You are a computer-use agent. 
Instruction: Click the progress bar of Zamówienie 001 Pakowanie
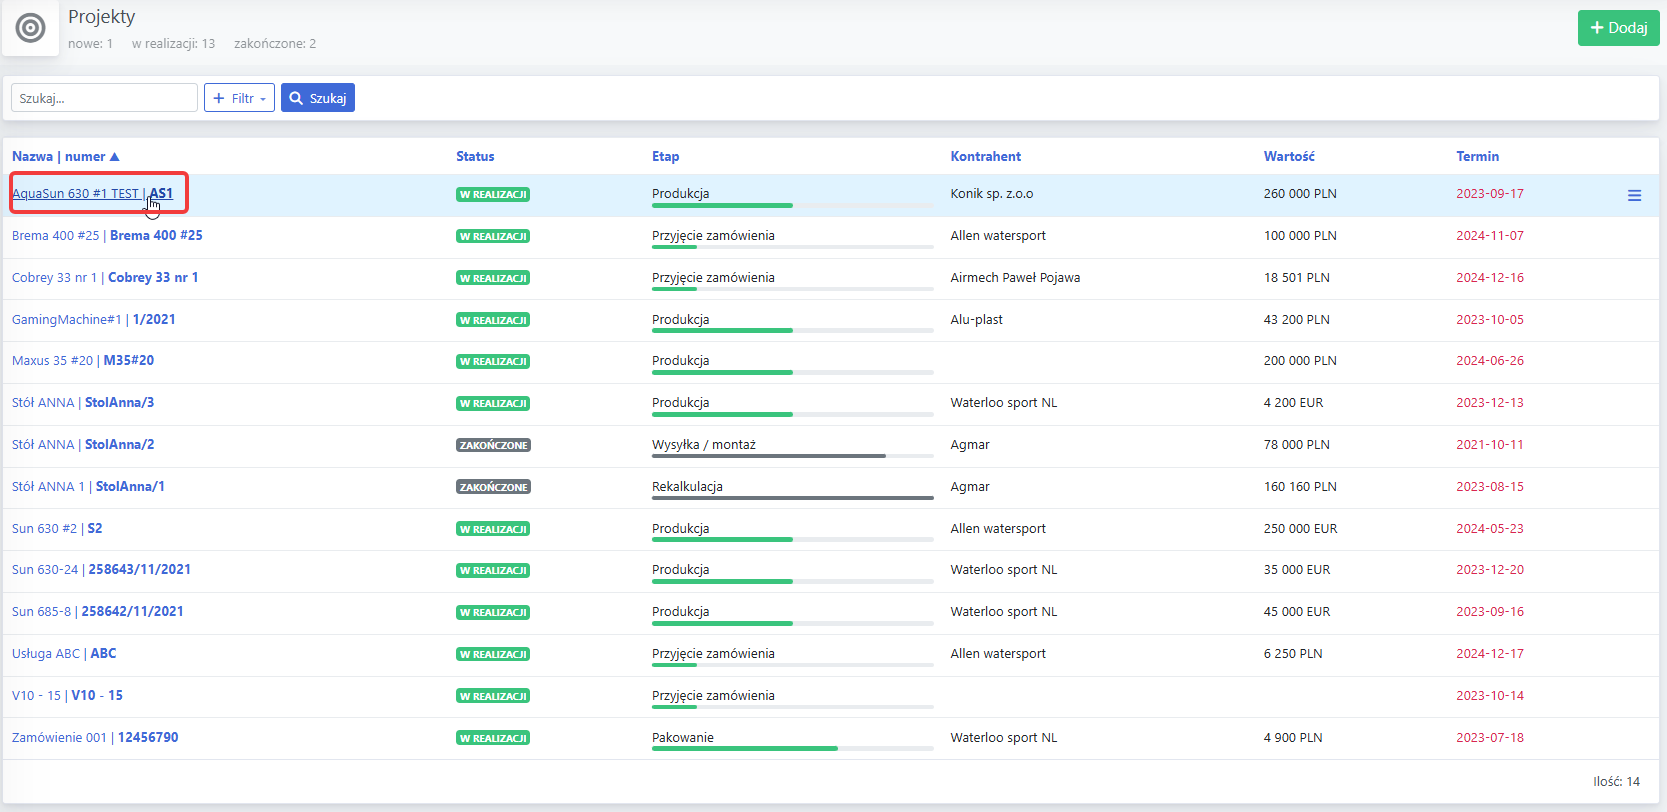[792, 748]
